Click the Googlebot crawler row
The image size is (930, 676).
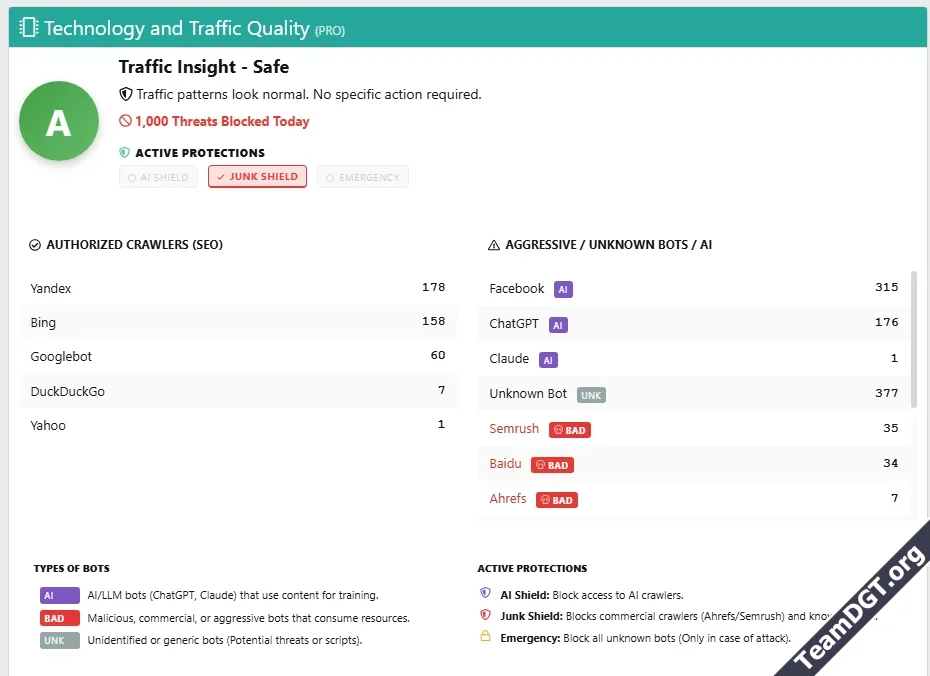pos(238,357)
